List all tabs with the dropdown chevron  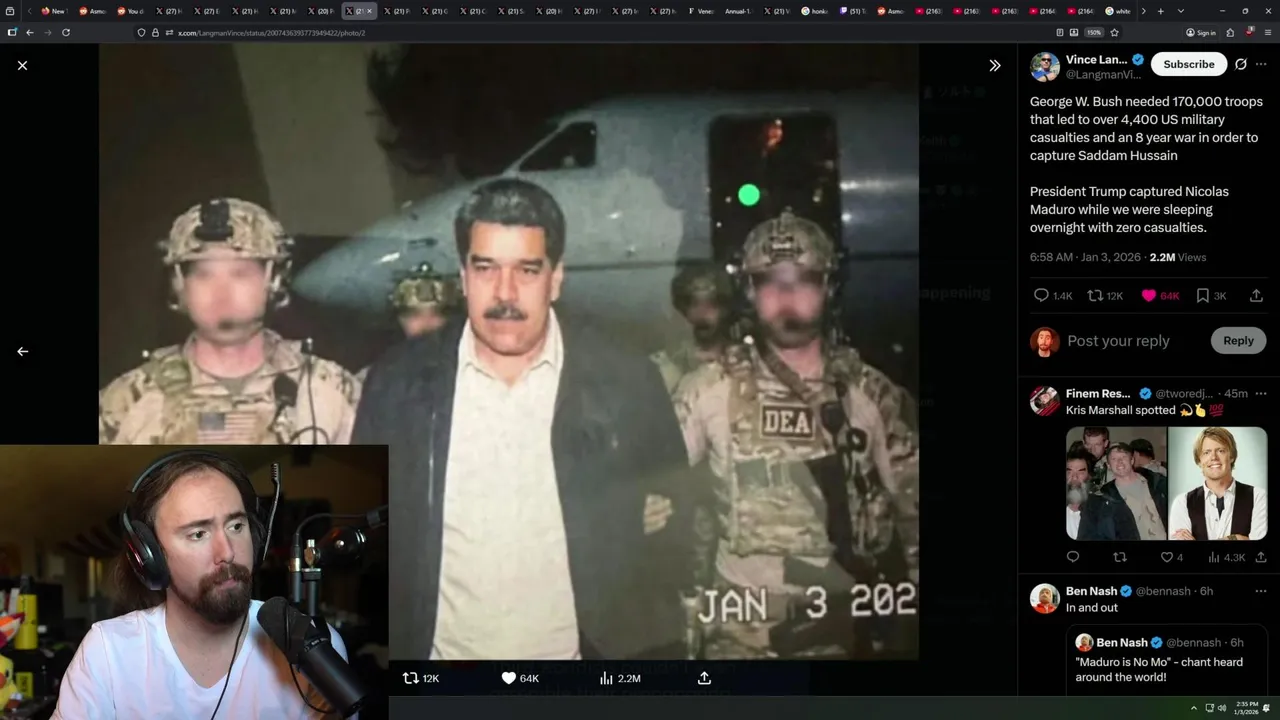click(x=1181, y=11)
